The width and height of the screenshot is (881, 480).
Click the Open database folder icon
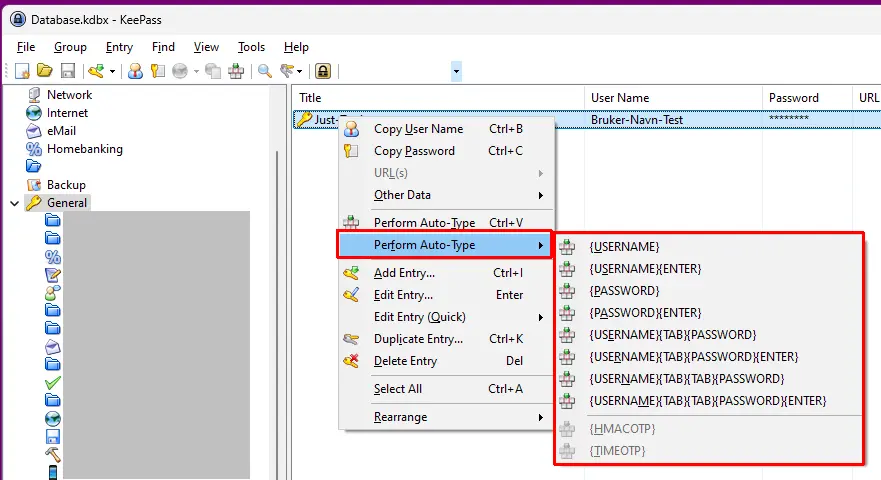[44, 71]
